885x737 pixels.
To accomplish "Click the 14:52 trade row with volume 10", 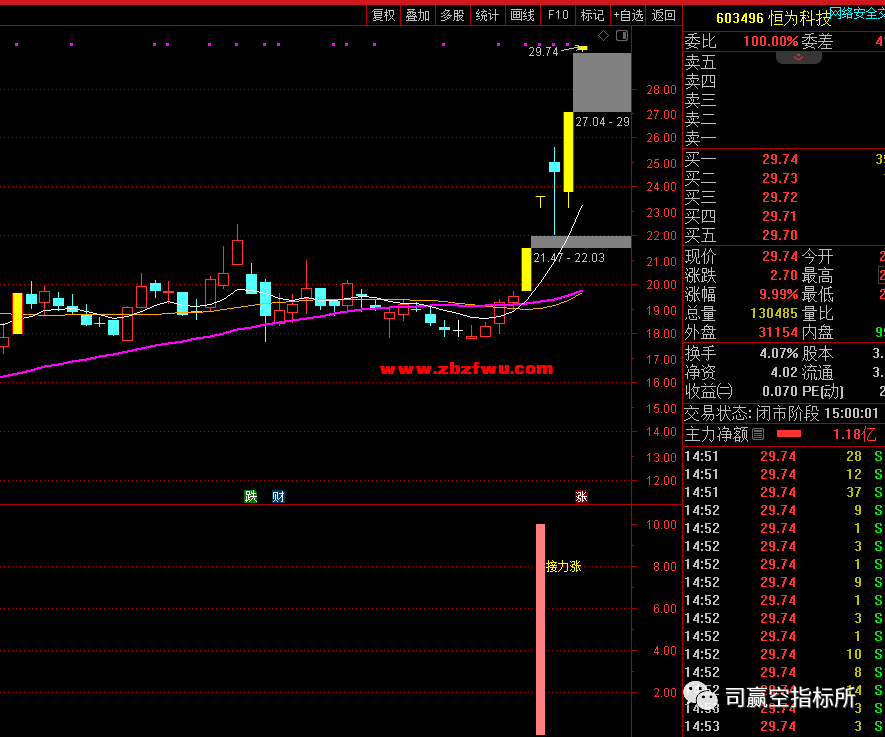I will click(x=783, y=654).
